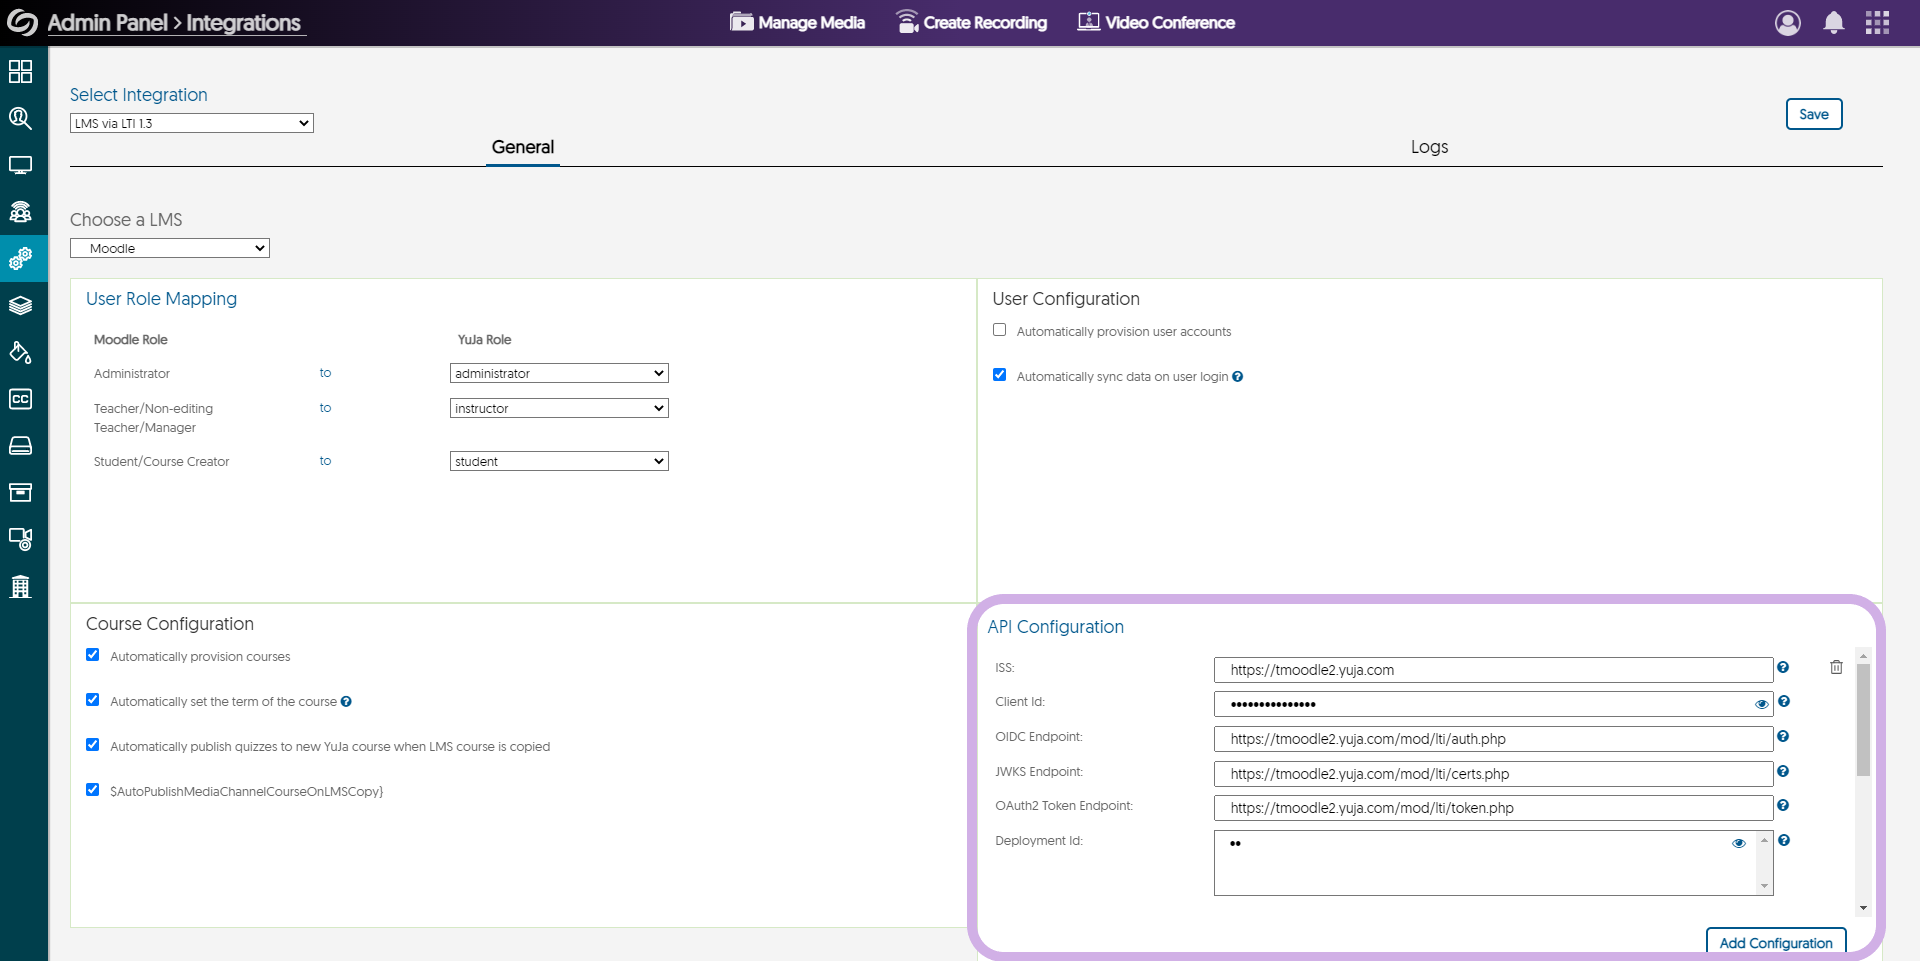Open the Select Integration dropdown
1920x961 pixels.
click(191, 123)
